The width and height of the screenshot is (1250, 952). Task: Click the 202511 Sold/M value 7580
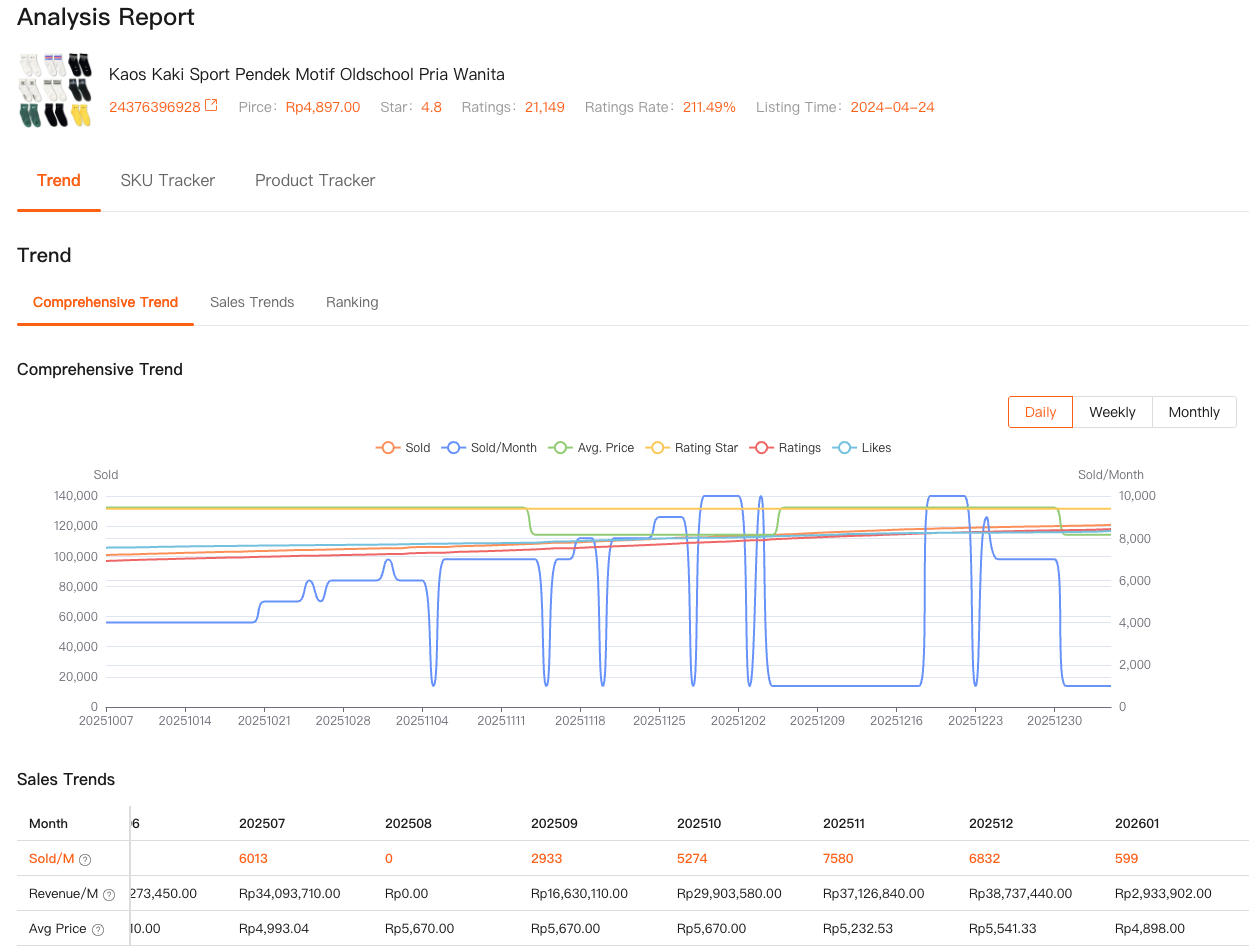pos(838,858)
